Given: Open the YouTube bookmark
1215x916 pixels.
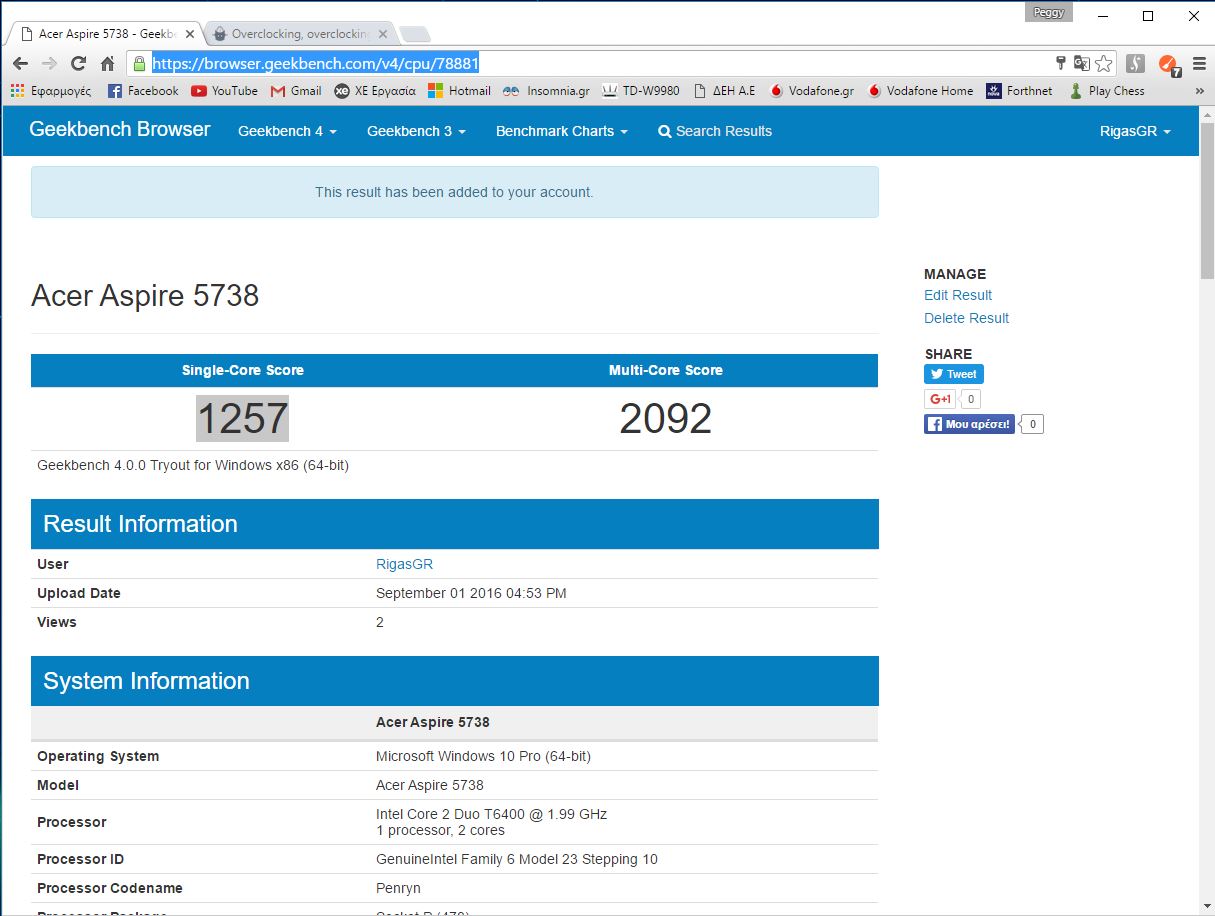Looking at the screenshot, I should [x=224, y=91].
